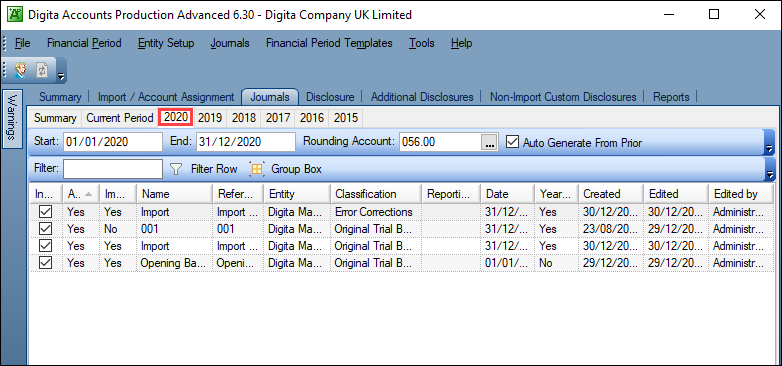The image size is (782, 366).
Task: Click the '23/08/20...' created cell
Action: click(x=610, y=229)
